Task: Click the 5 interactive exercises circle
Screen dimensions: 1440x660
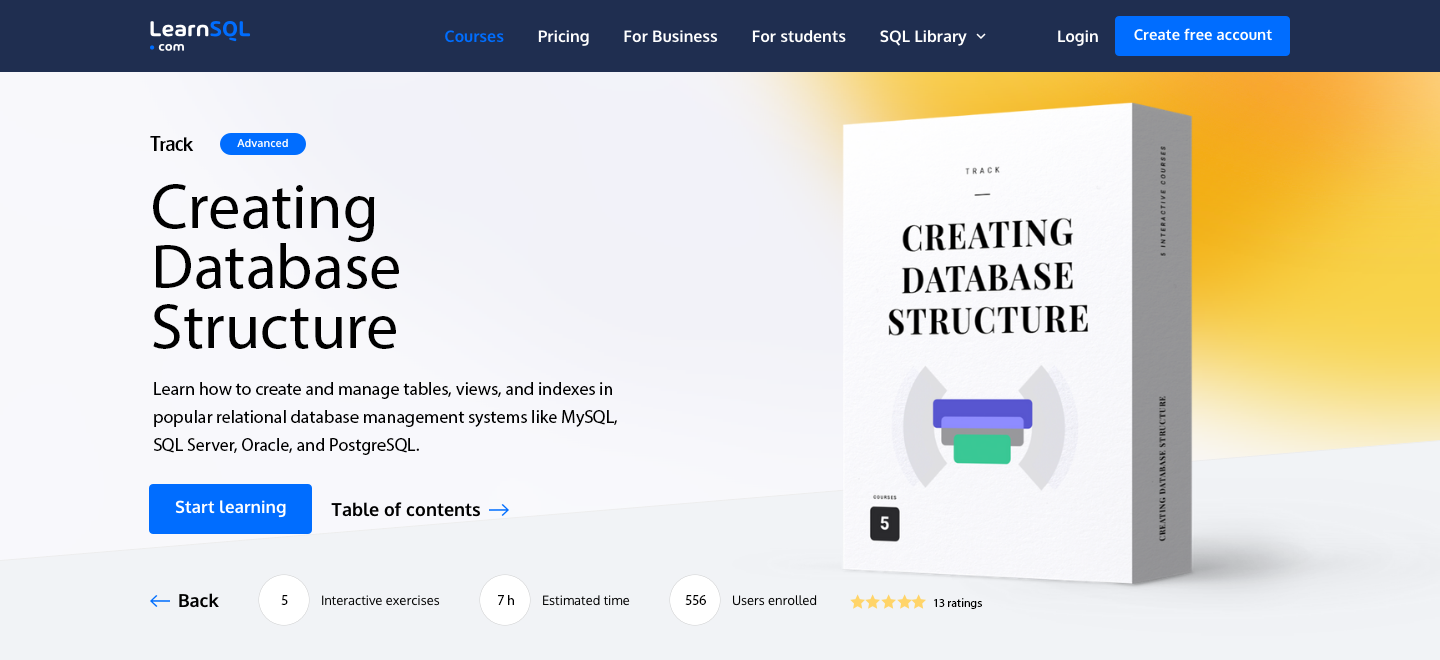Action: tap(284, 600)
